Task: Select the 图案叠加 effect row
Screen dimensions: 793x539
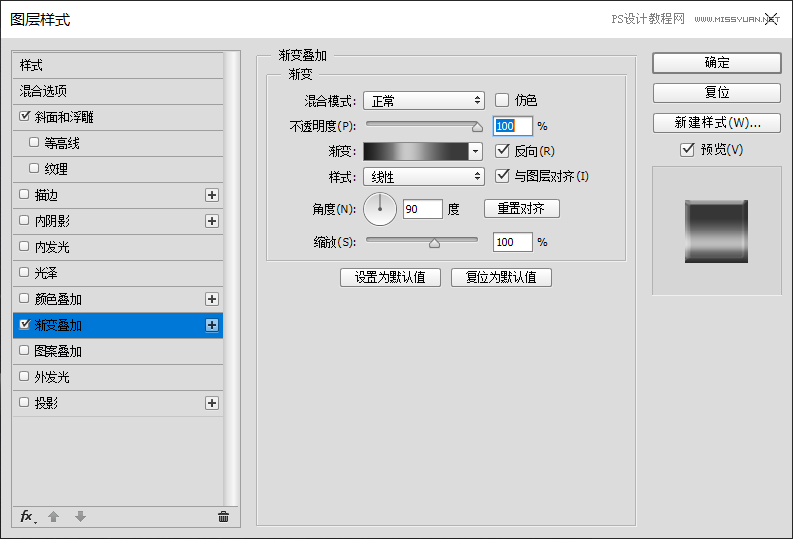Action: [x=118, y=351]
